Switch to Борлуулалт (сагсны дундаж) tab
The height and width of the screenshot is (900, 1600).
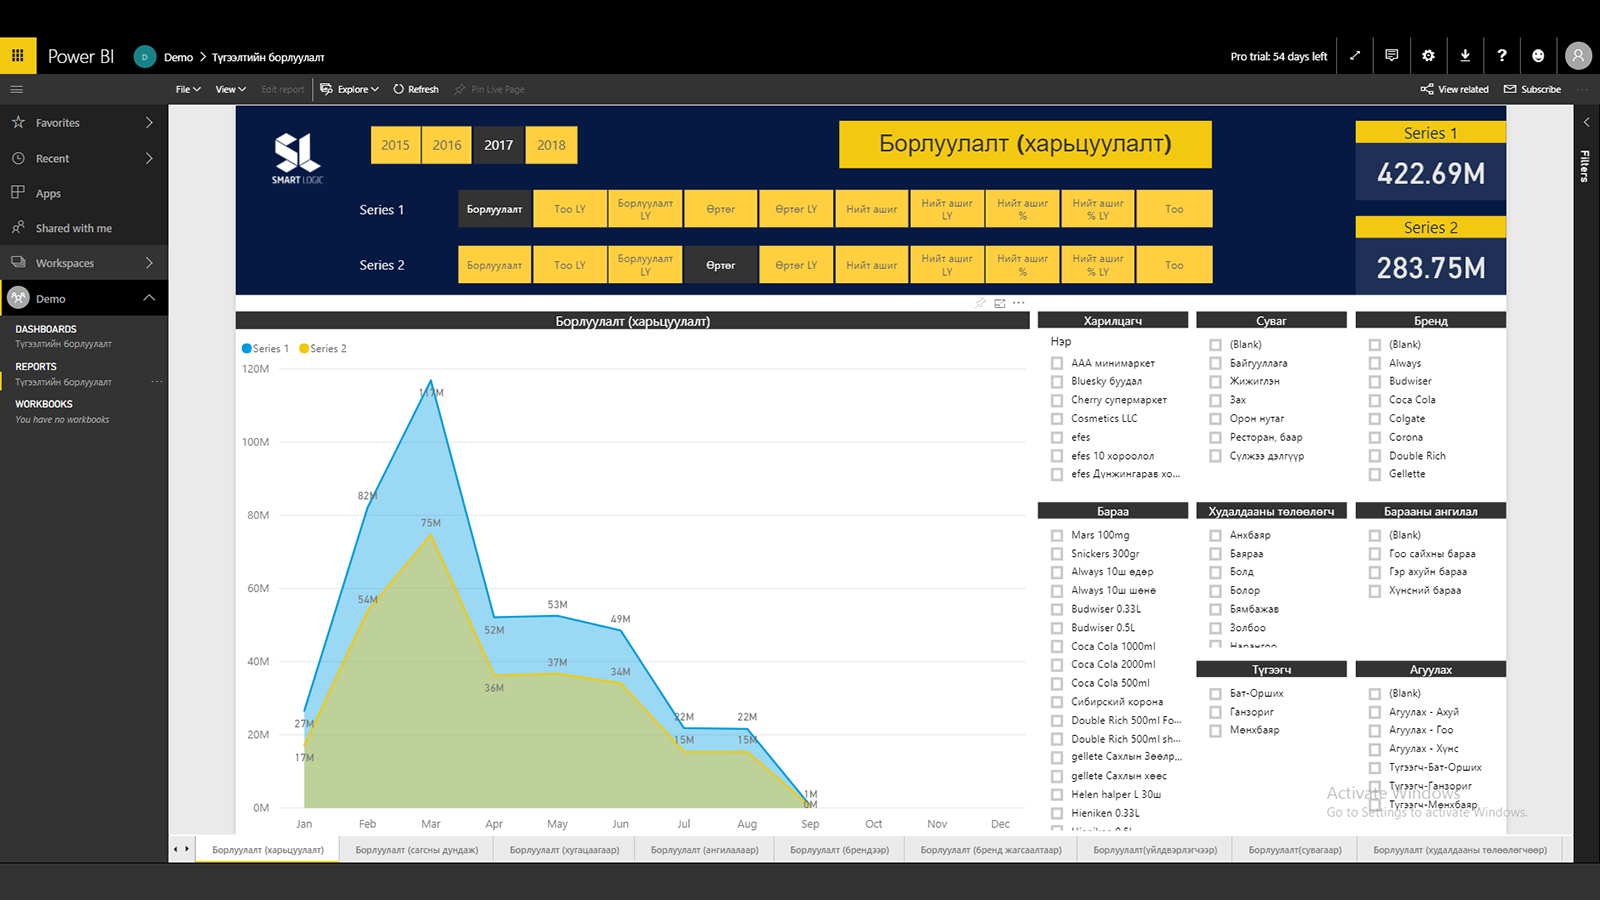(417, 850)
